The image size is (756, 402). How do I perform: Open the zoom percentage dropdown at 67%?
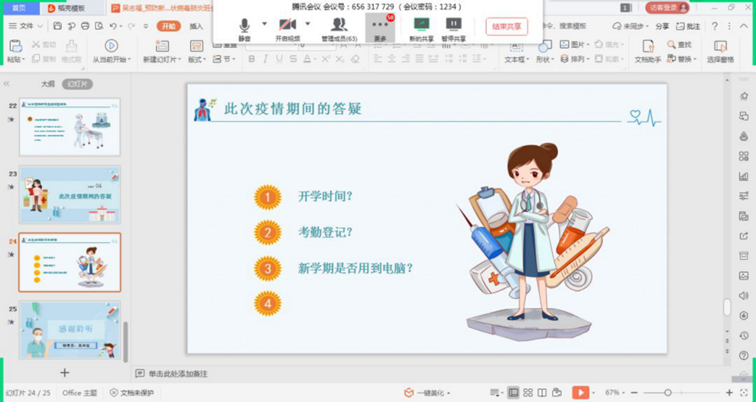[x=614, y=393]
